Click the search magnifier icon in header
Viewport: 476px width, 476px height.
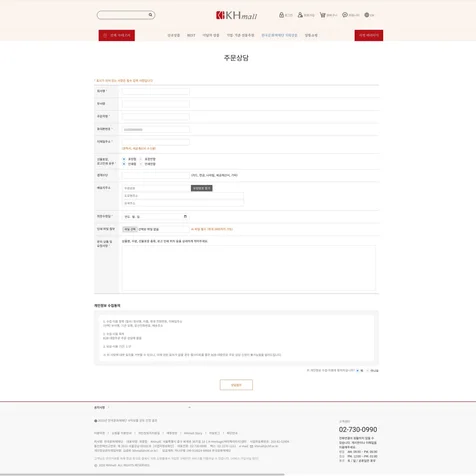150,15
